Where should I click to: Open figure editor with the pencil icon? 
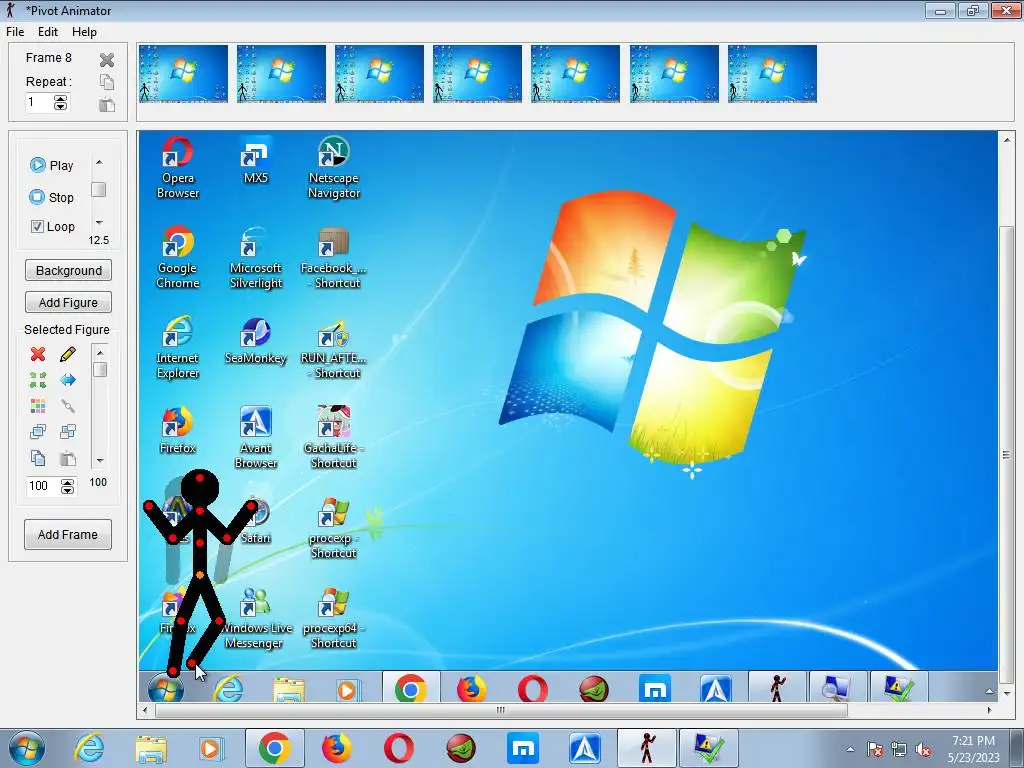coord(68,354)
